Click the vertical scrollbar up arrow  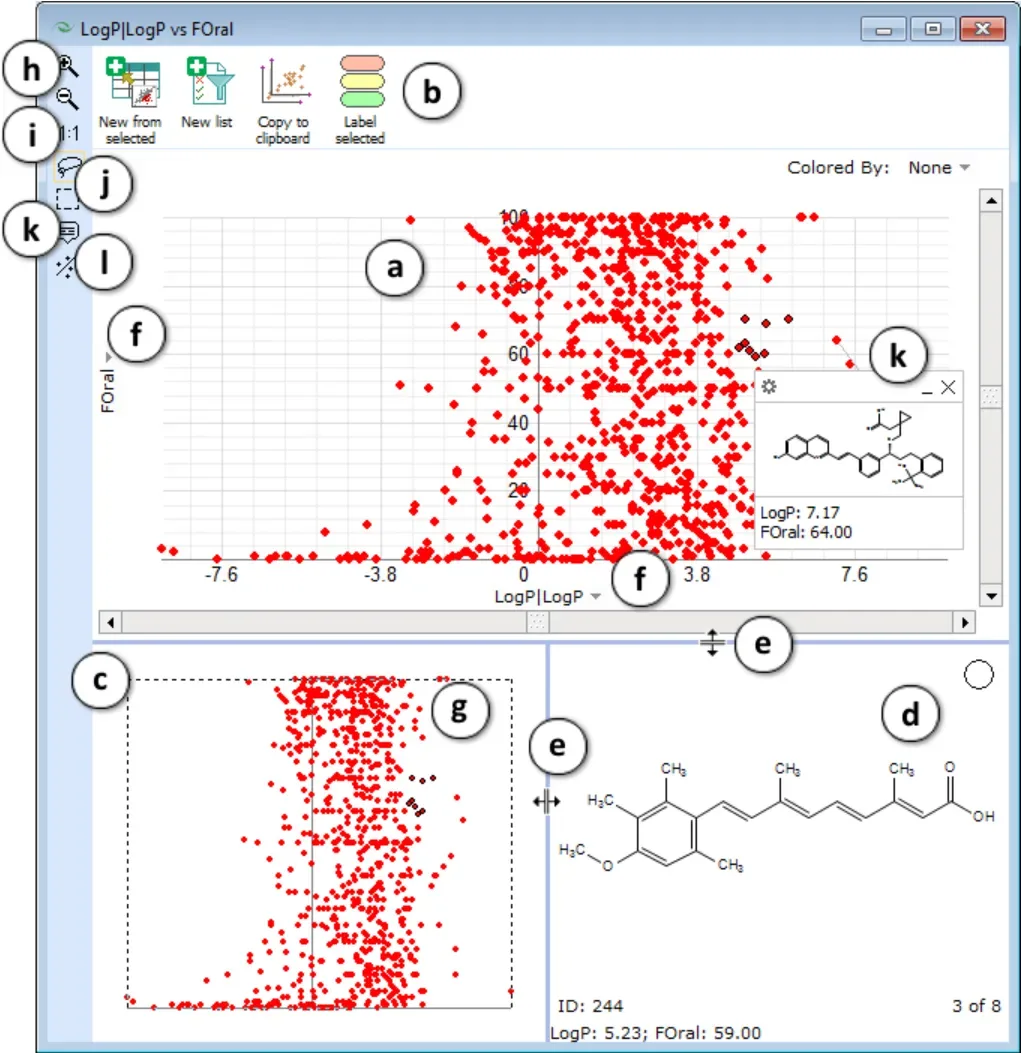[991, 200]
